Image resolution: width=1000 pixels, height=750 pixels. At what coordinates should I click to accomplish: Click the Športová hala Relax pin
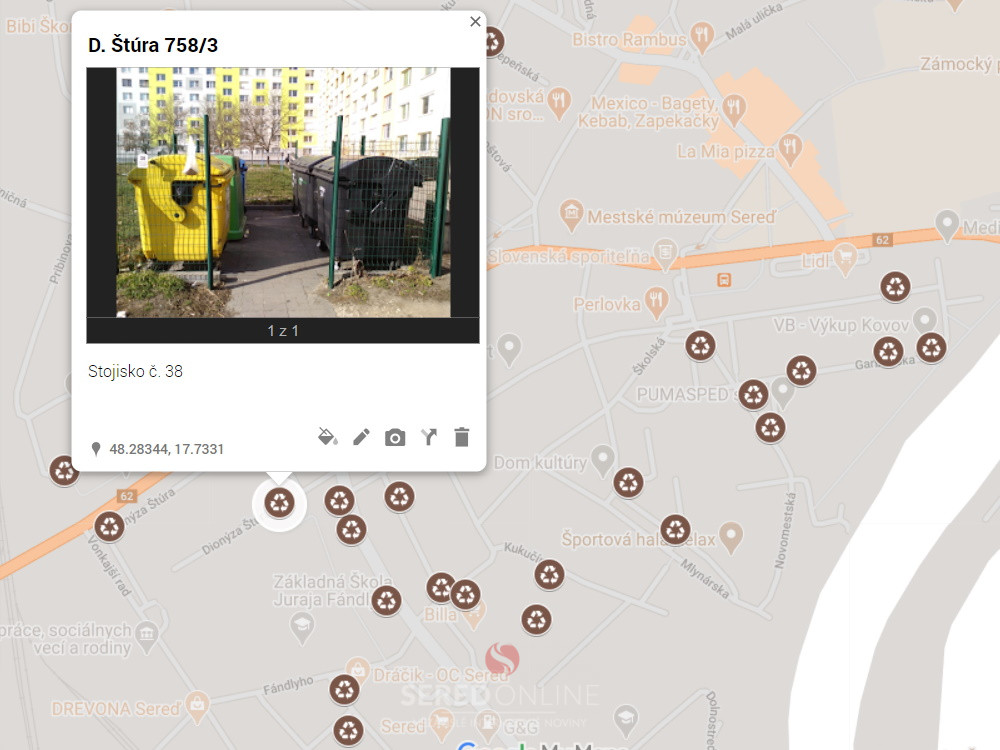[x=731, y=537]
